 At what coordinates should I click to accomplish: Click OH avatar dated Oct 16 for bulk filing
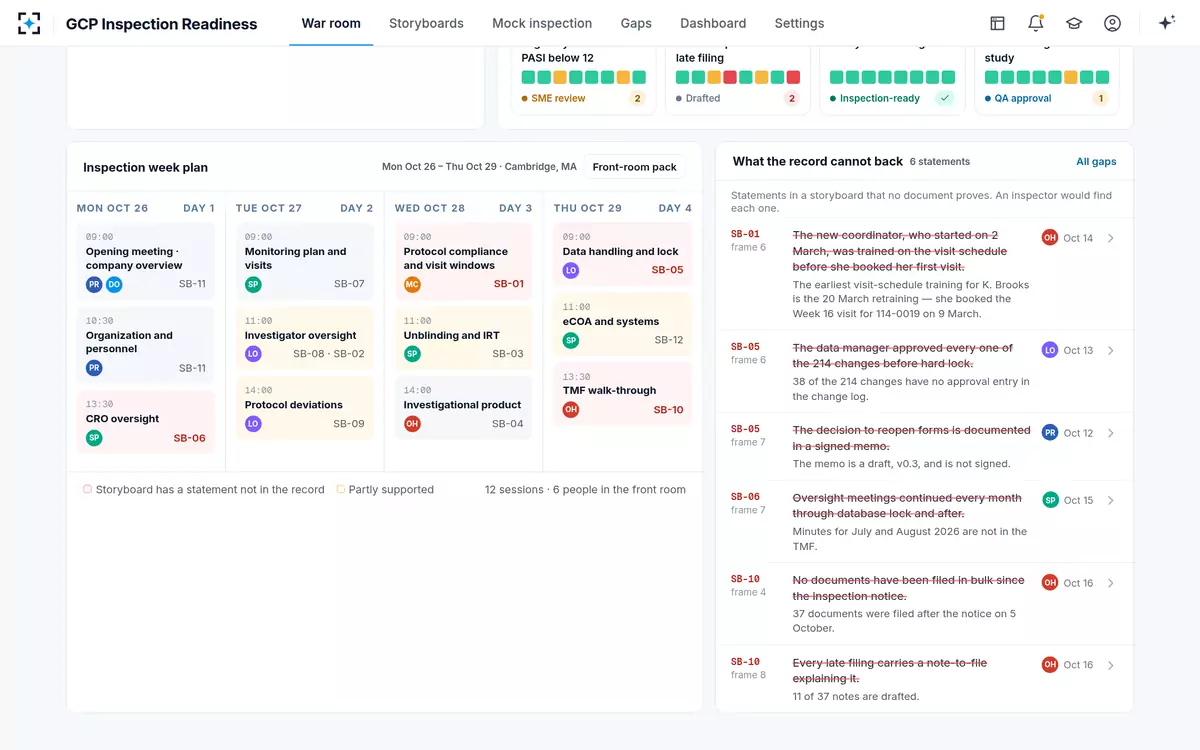[1050, 583]
